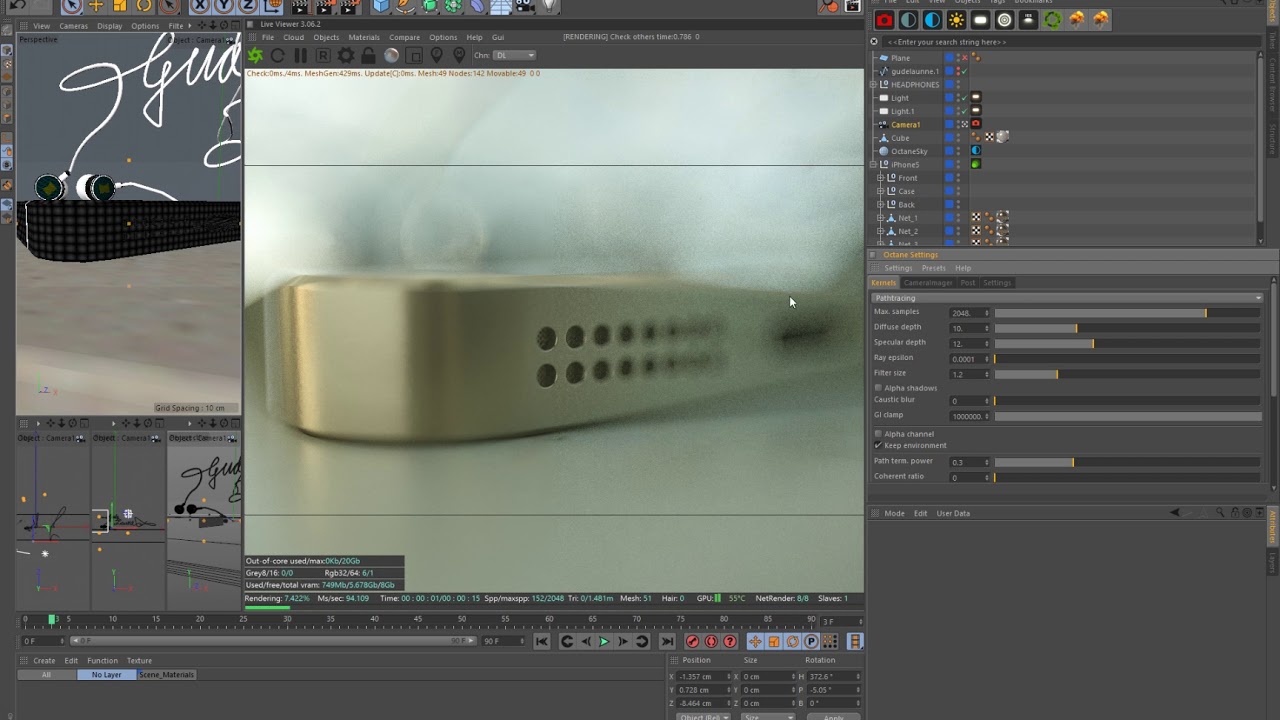
Task: Click the keyframe selection question-mark icon
Action: point(730,642)
